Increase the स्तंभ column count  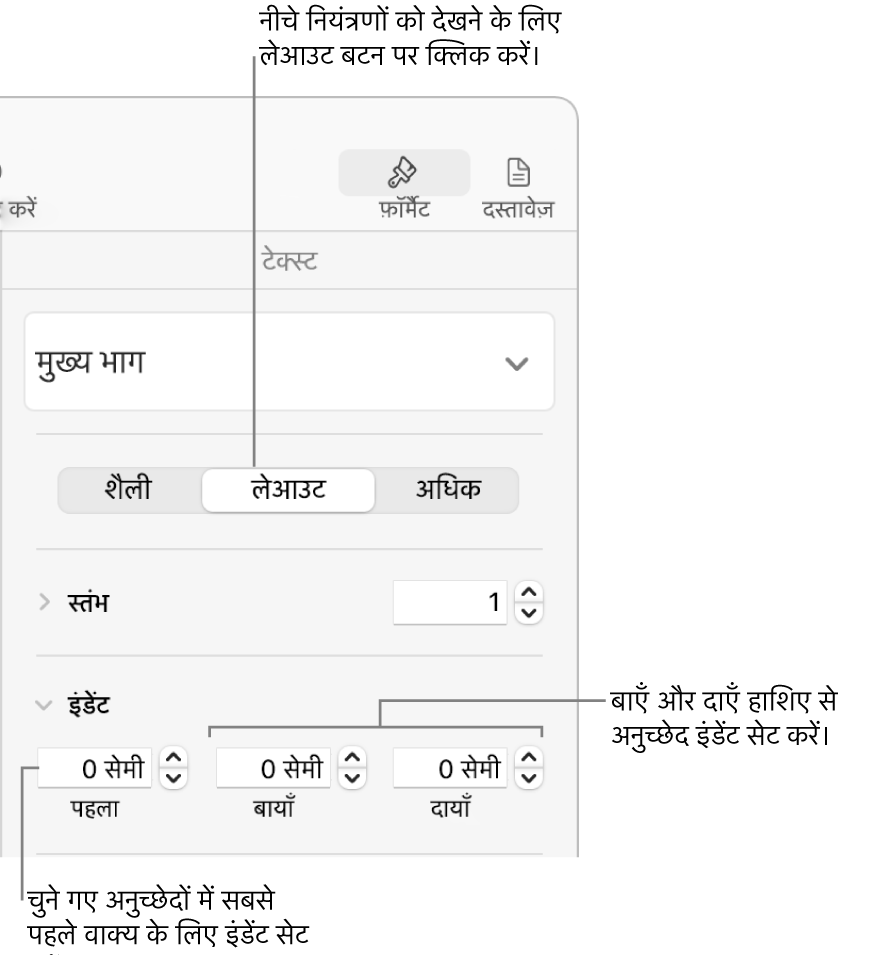[x=529, y=592]
